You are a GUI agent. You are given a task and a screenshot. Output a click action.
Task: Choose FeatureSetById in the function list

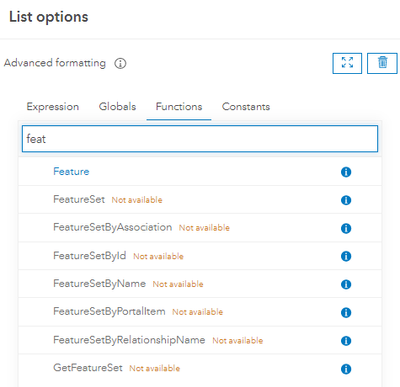click(x=200, y=256)
